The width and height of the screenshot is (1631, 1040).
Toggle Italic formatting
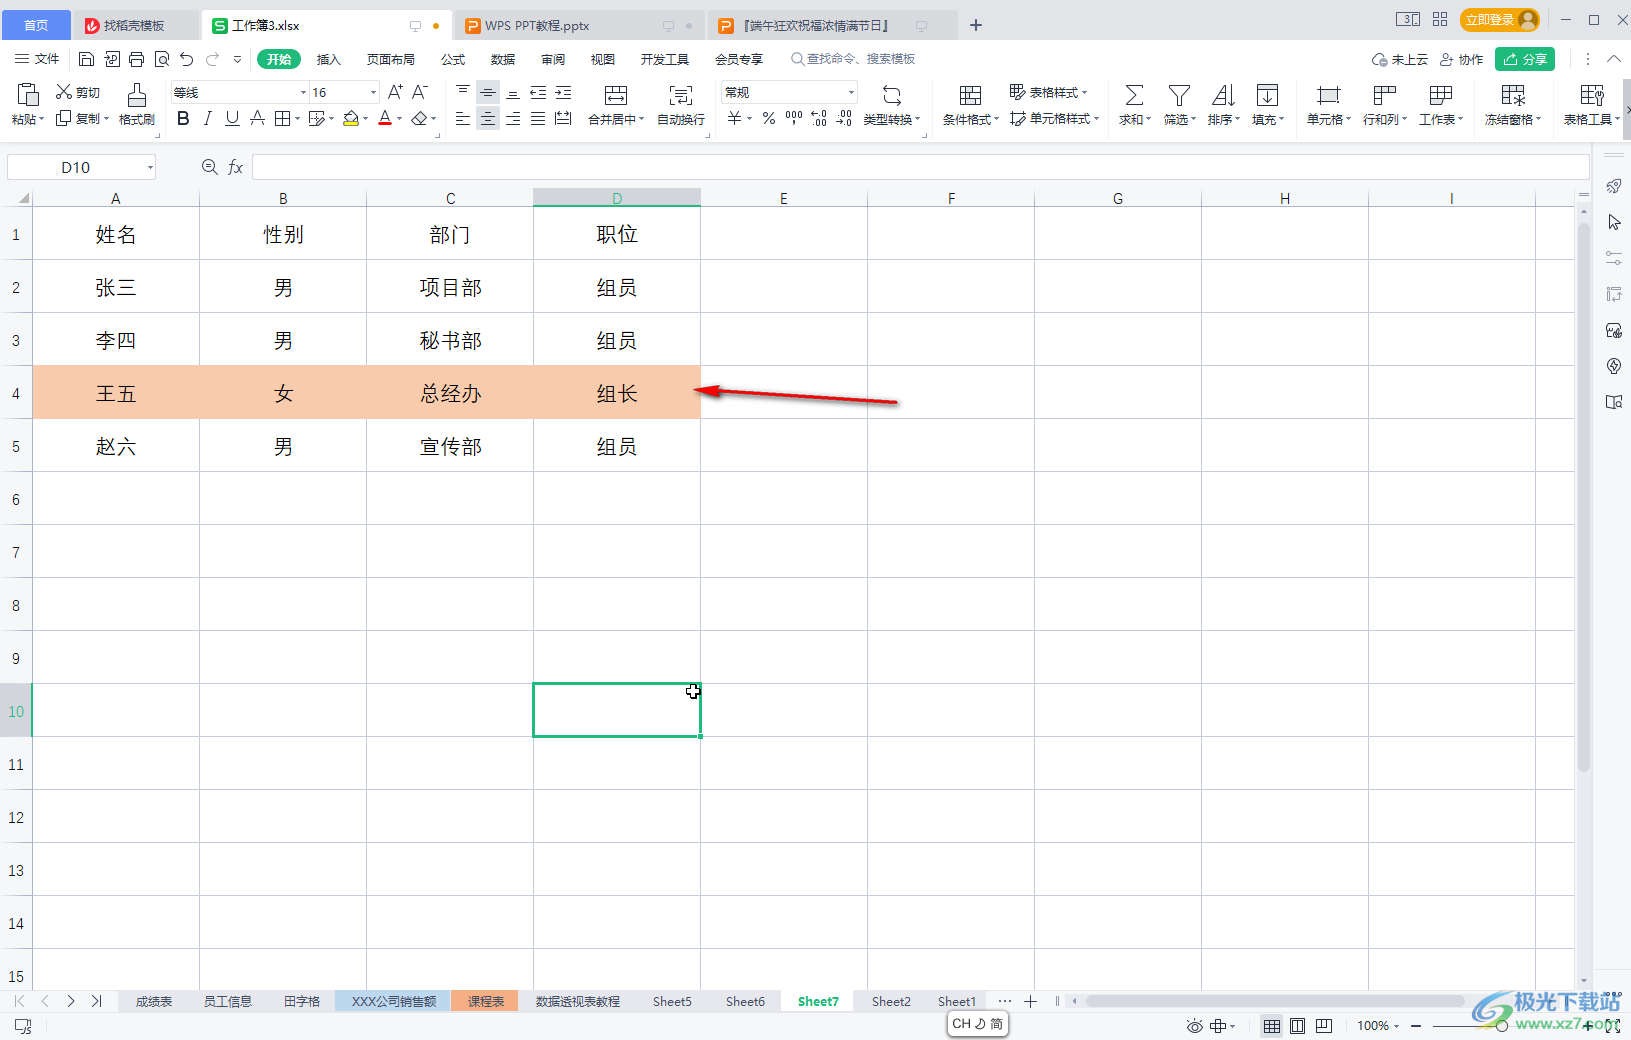coord(207,119)
